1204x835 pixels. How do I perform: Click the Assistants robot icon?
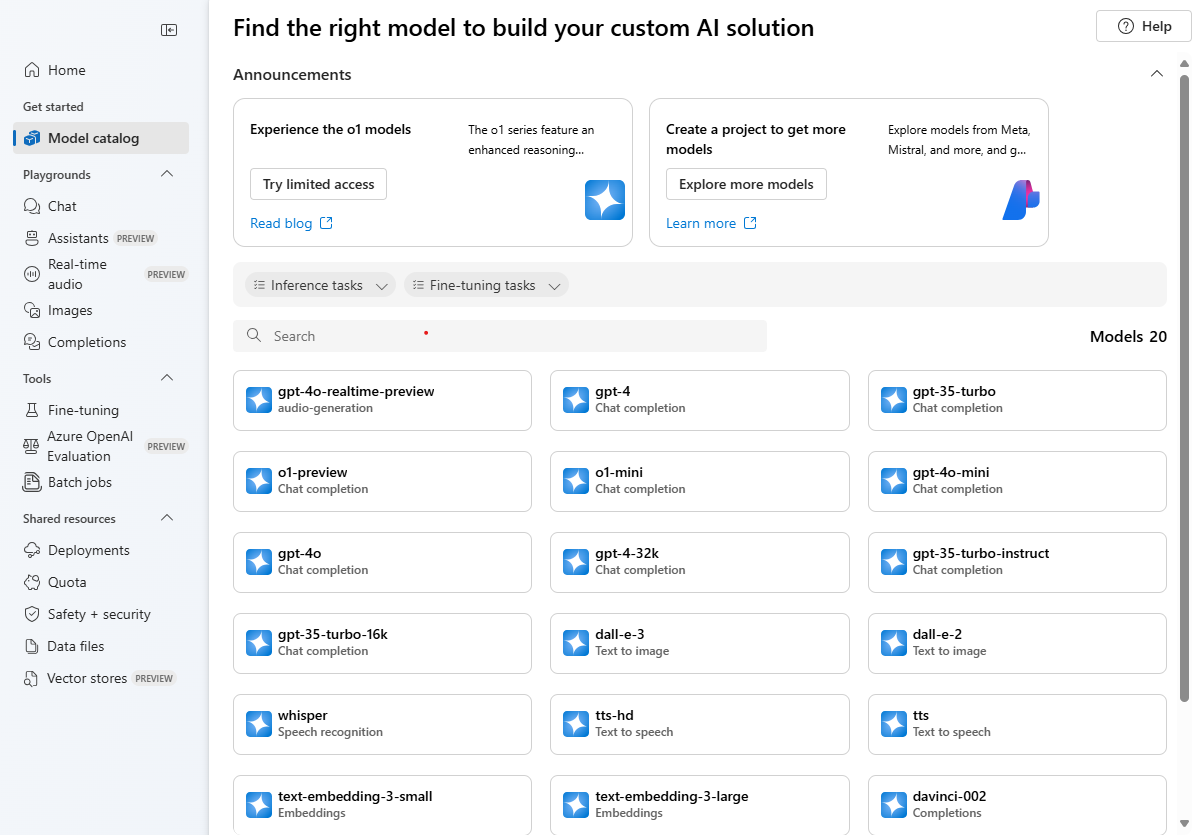tap(32, 238)
